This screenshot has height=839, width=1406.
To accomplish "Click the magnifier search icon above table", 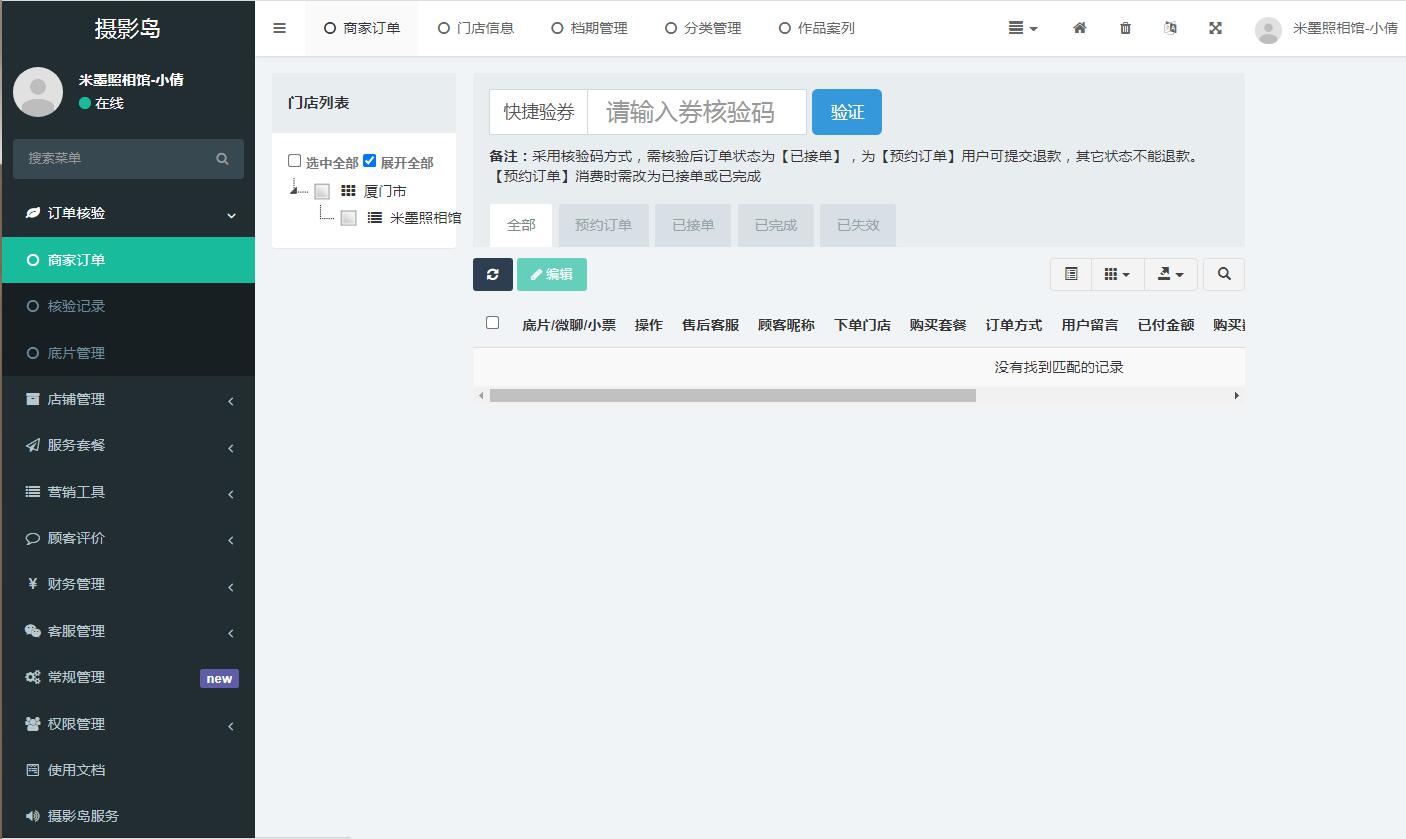I will tap(1224, 274).
